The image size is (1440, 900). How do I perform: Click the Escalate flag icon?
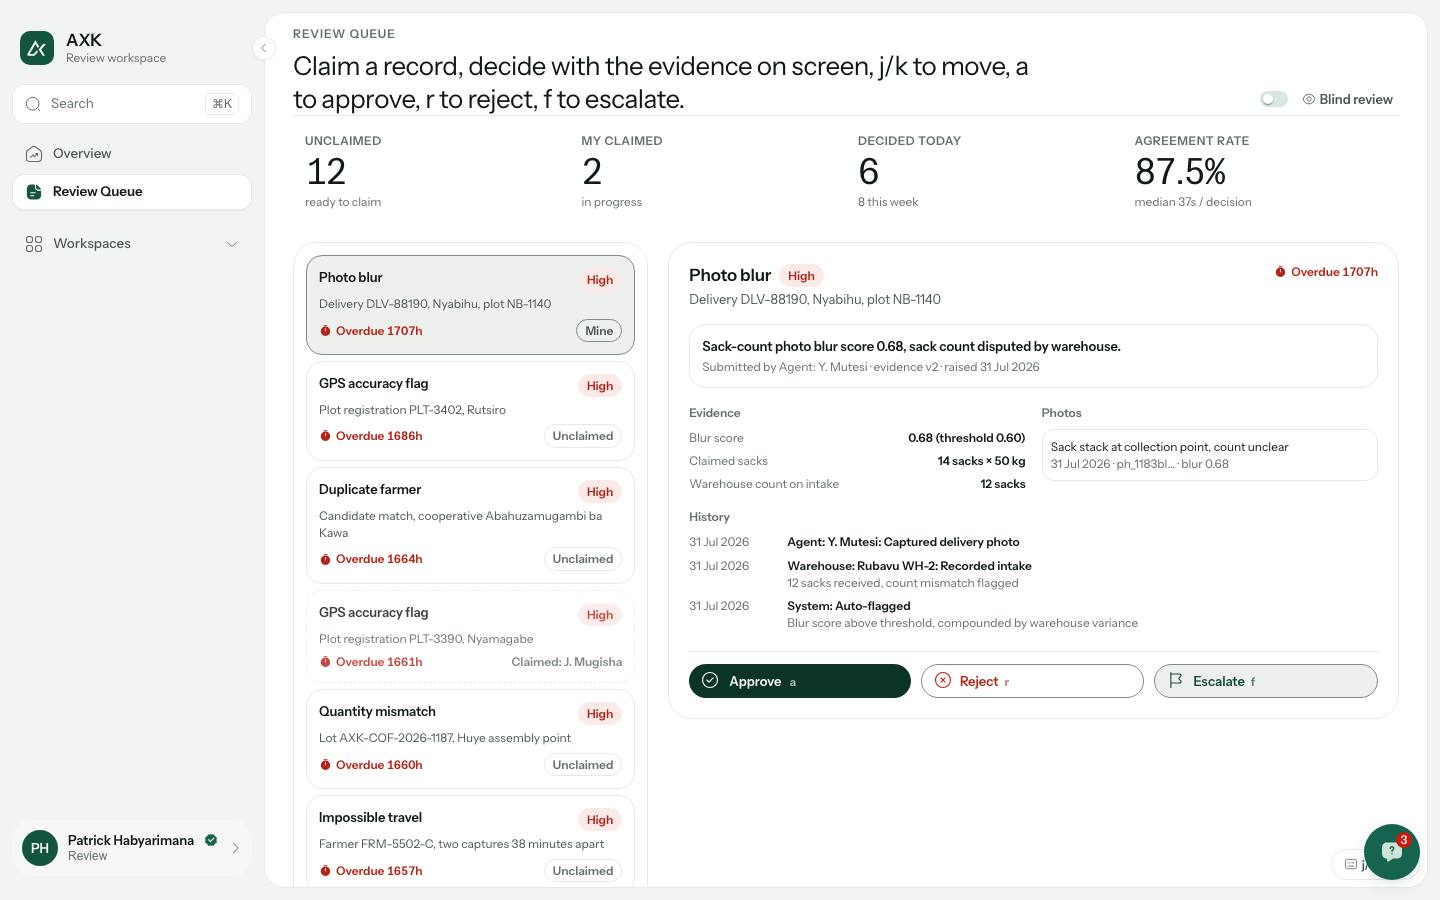click(x=1176, y=680)
